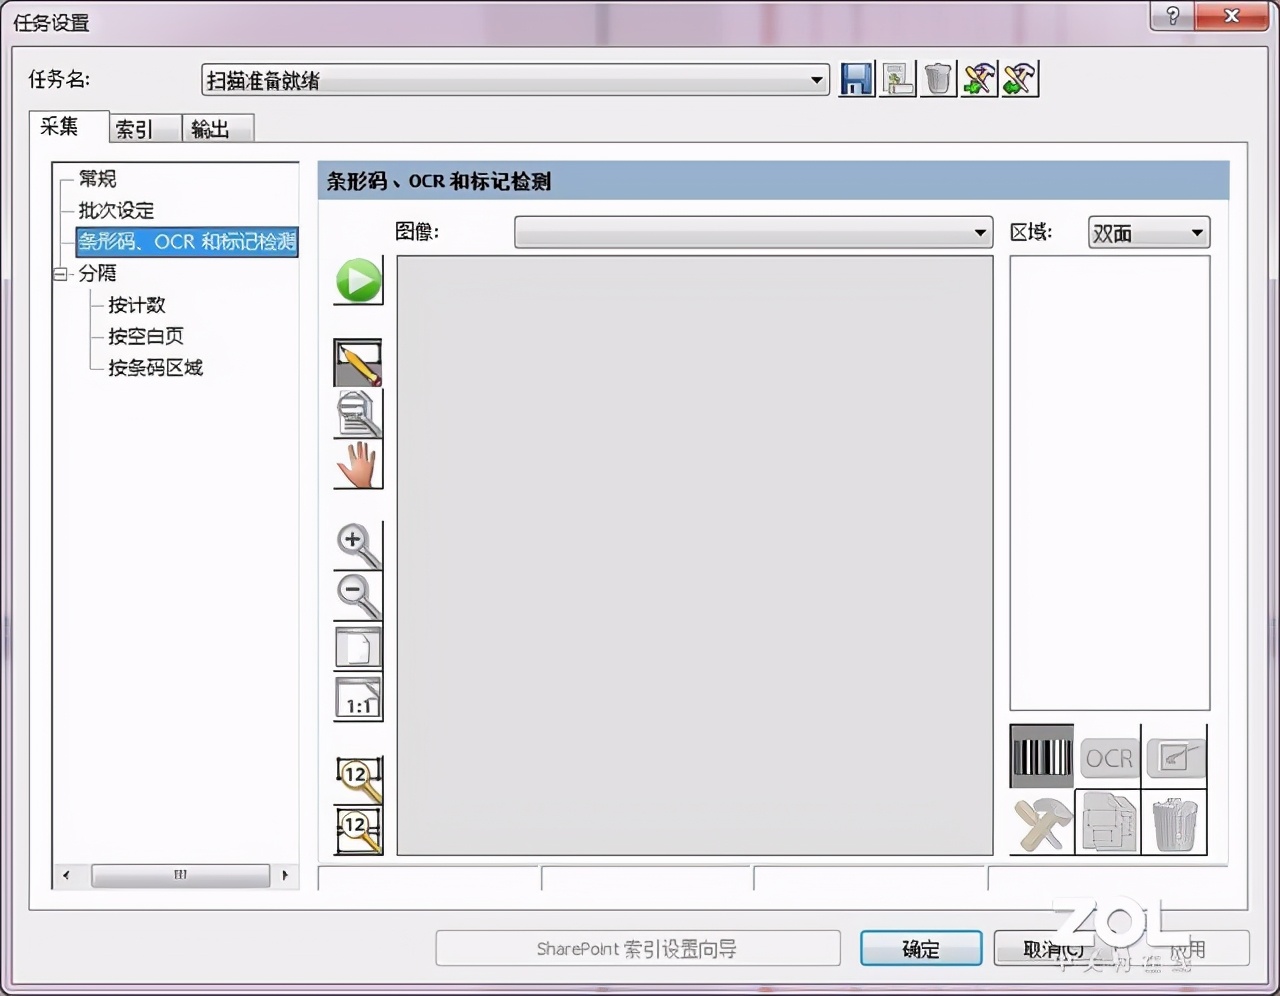The height and width of the screenshot is (996, 1280).
Task: Switch to the 输出 tab
Action: [x=216, y=127]
